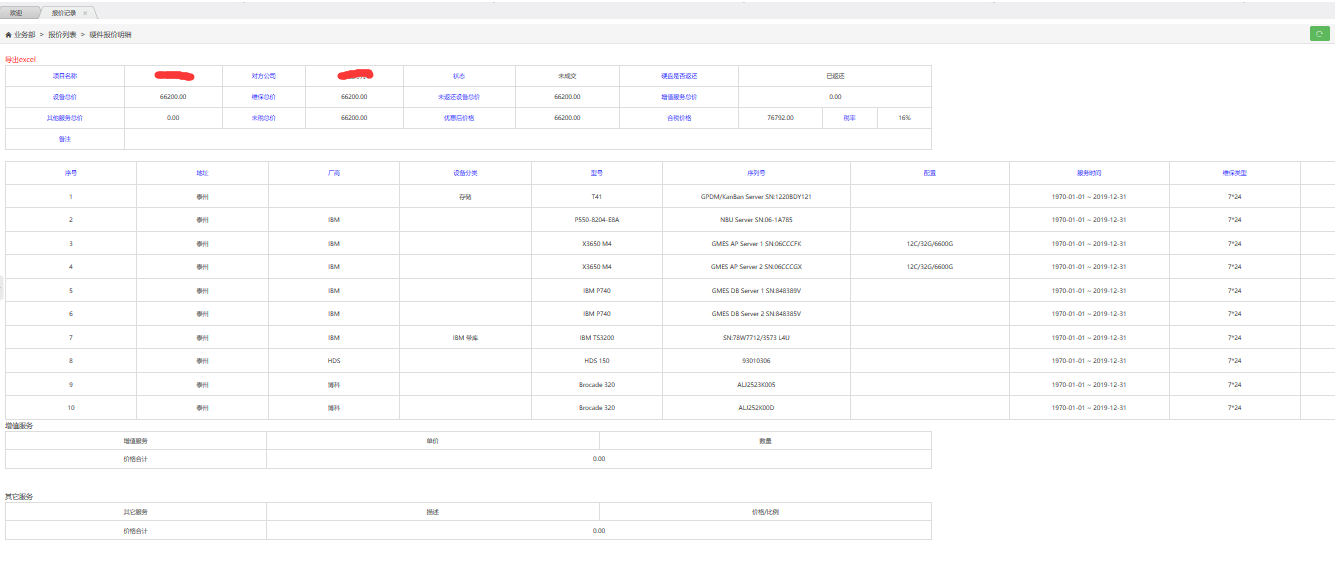1335x586 pixels.
Task: Open 报价列表 in the breadcrumb
Action: (x=62, y=35)
